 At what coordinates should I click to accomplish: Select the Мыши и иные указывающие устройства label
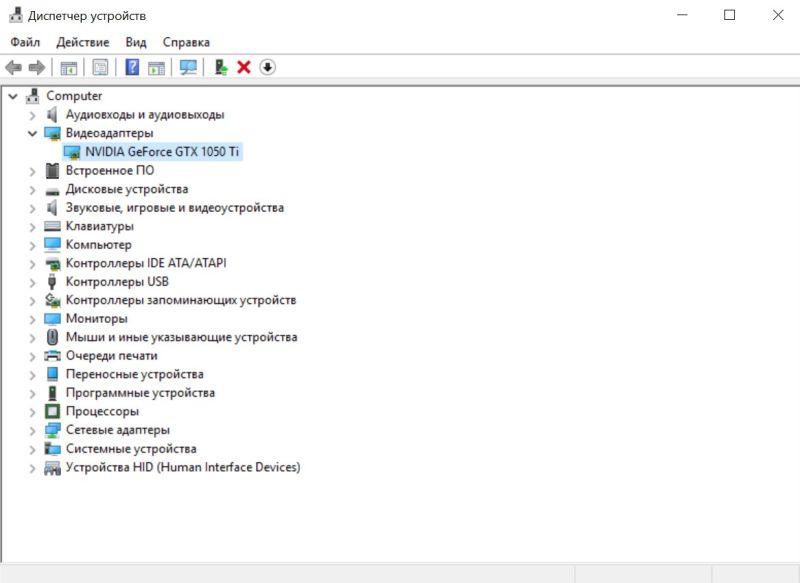(181, 337)
